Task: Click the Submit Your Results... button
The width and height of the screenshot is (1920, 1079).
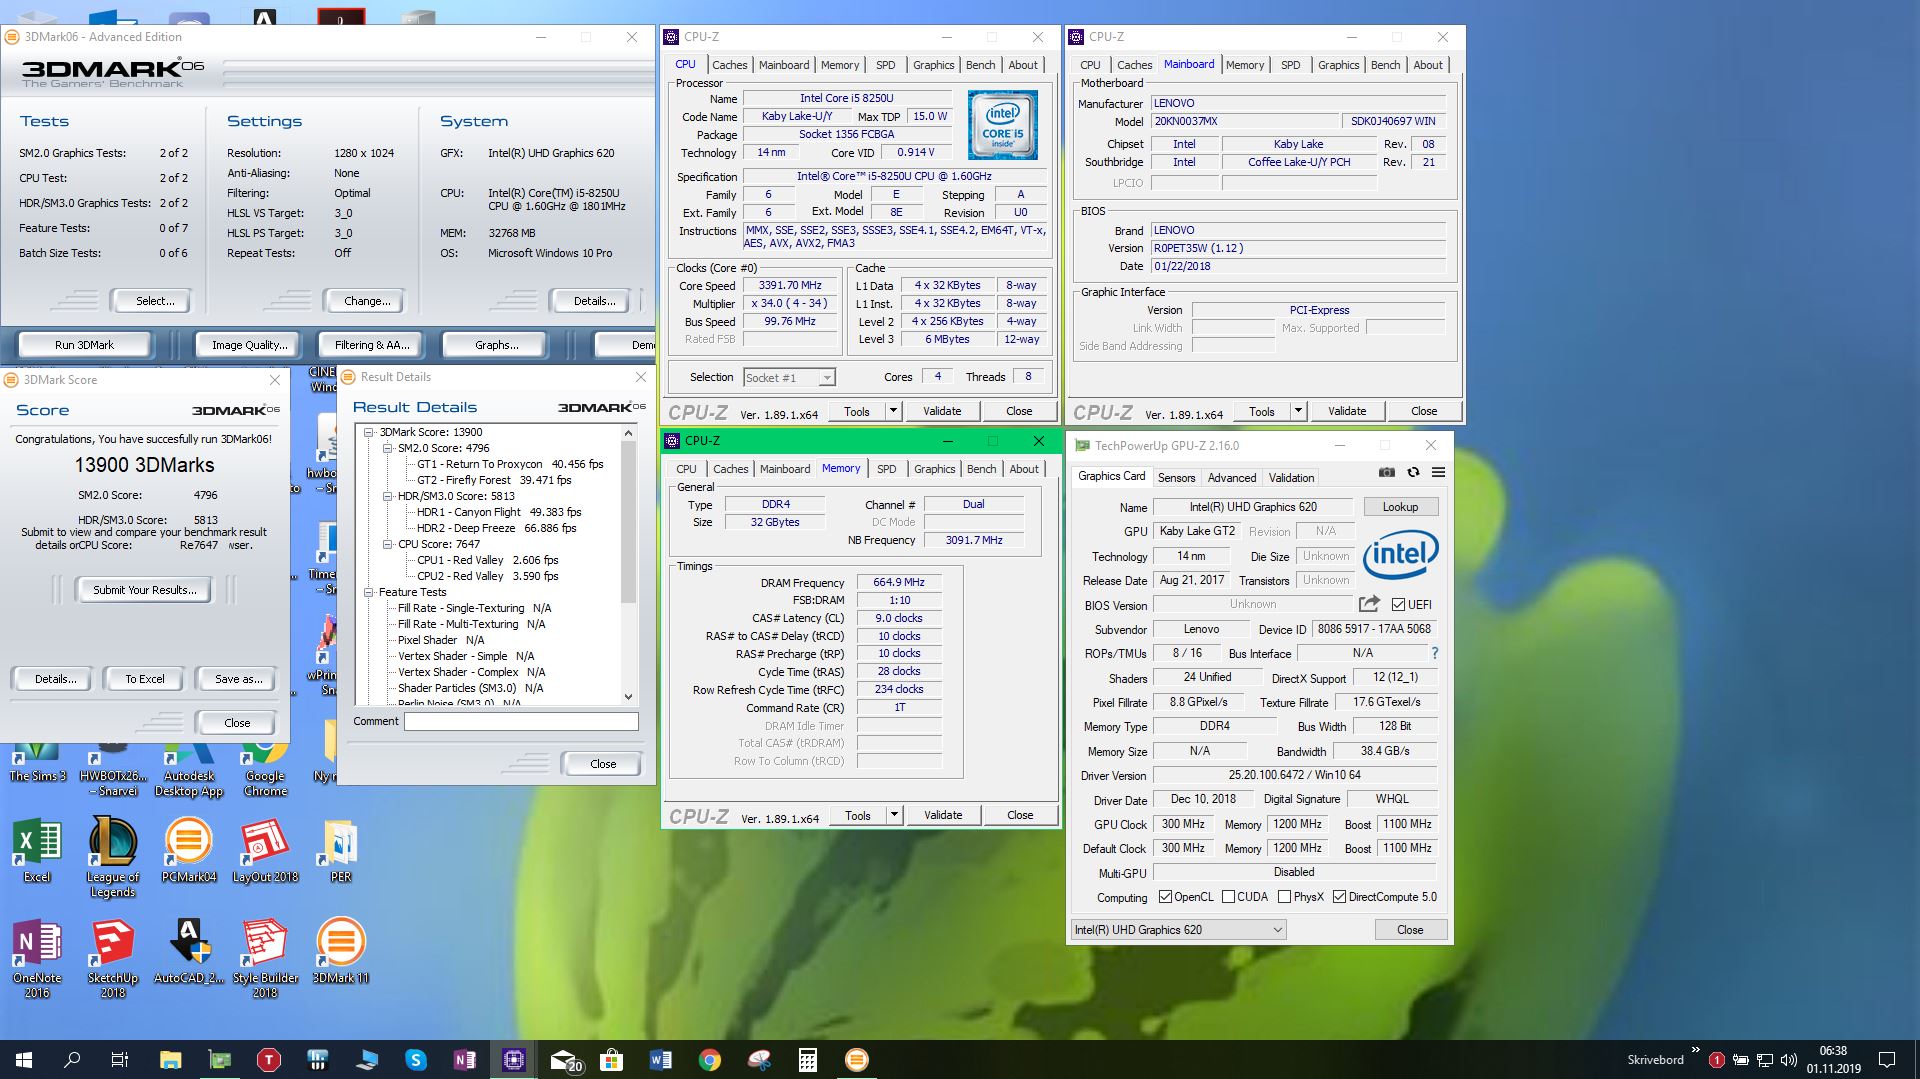Action: pyautogui.click(x=145, y=590)
